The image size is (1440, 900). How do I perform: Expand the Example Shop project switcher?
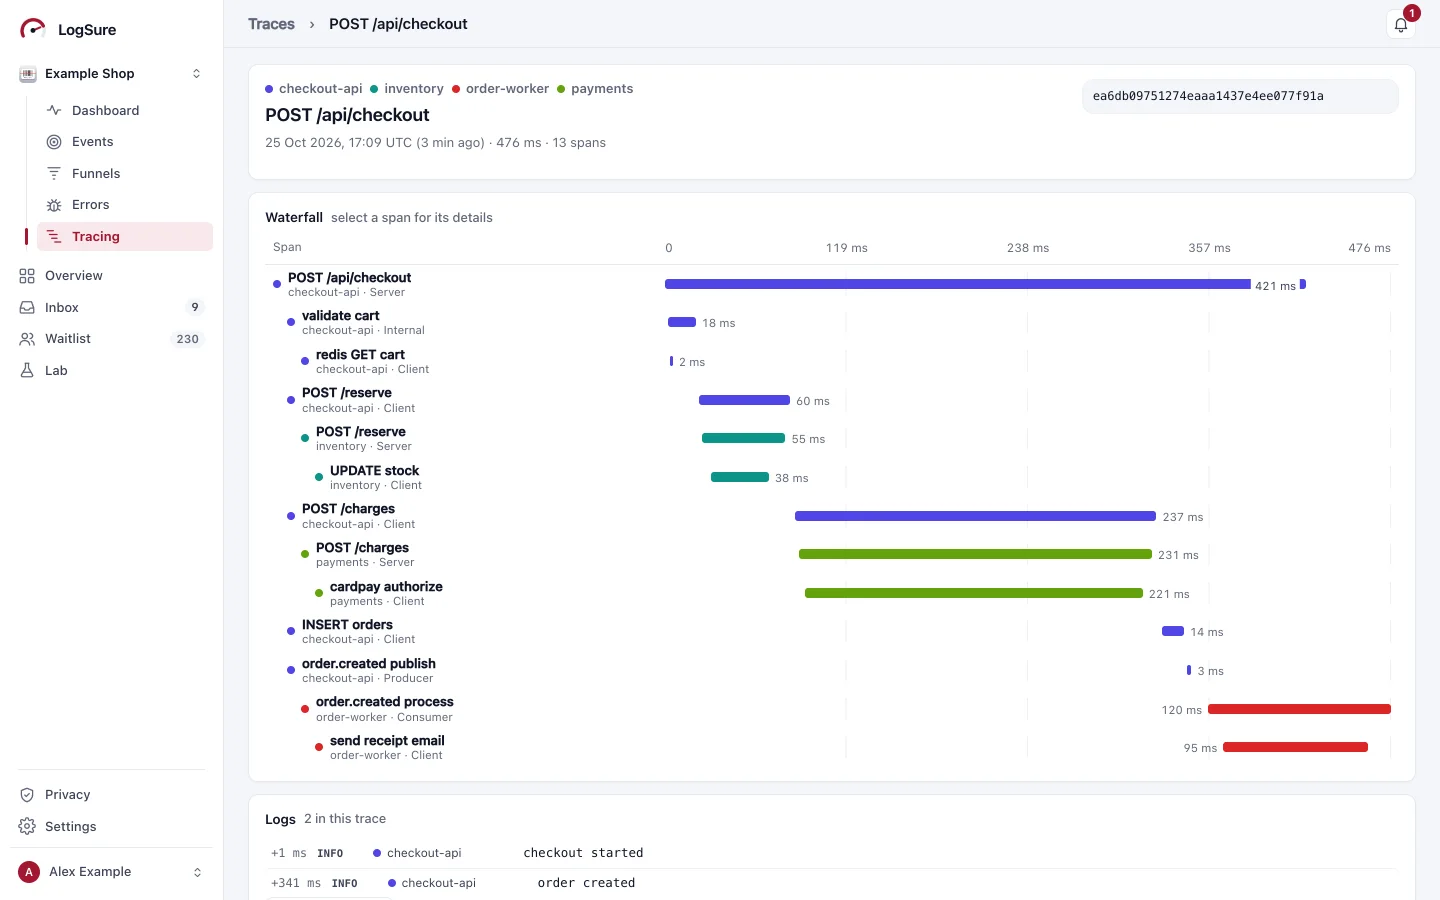pyautogui.click(x=112, y=74)
